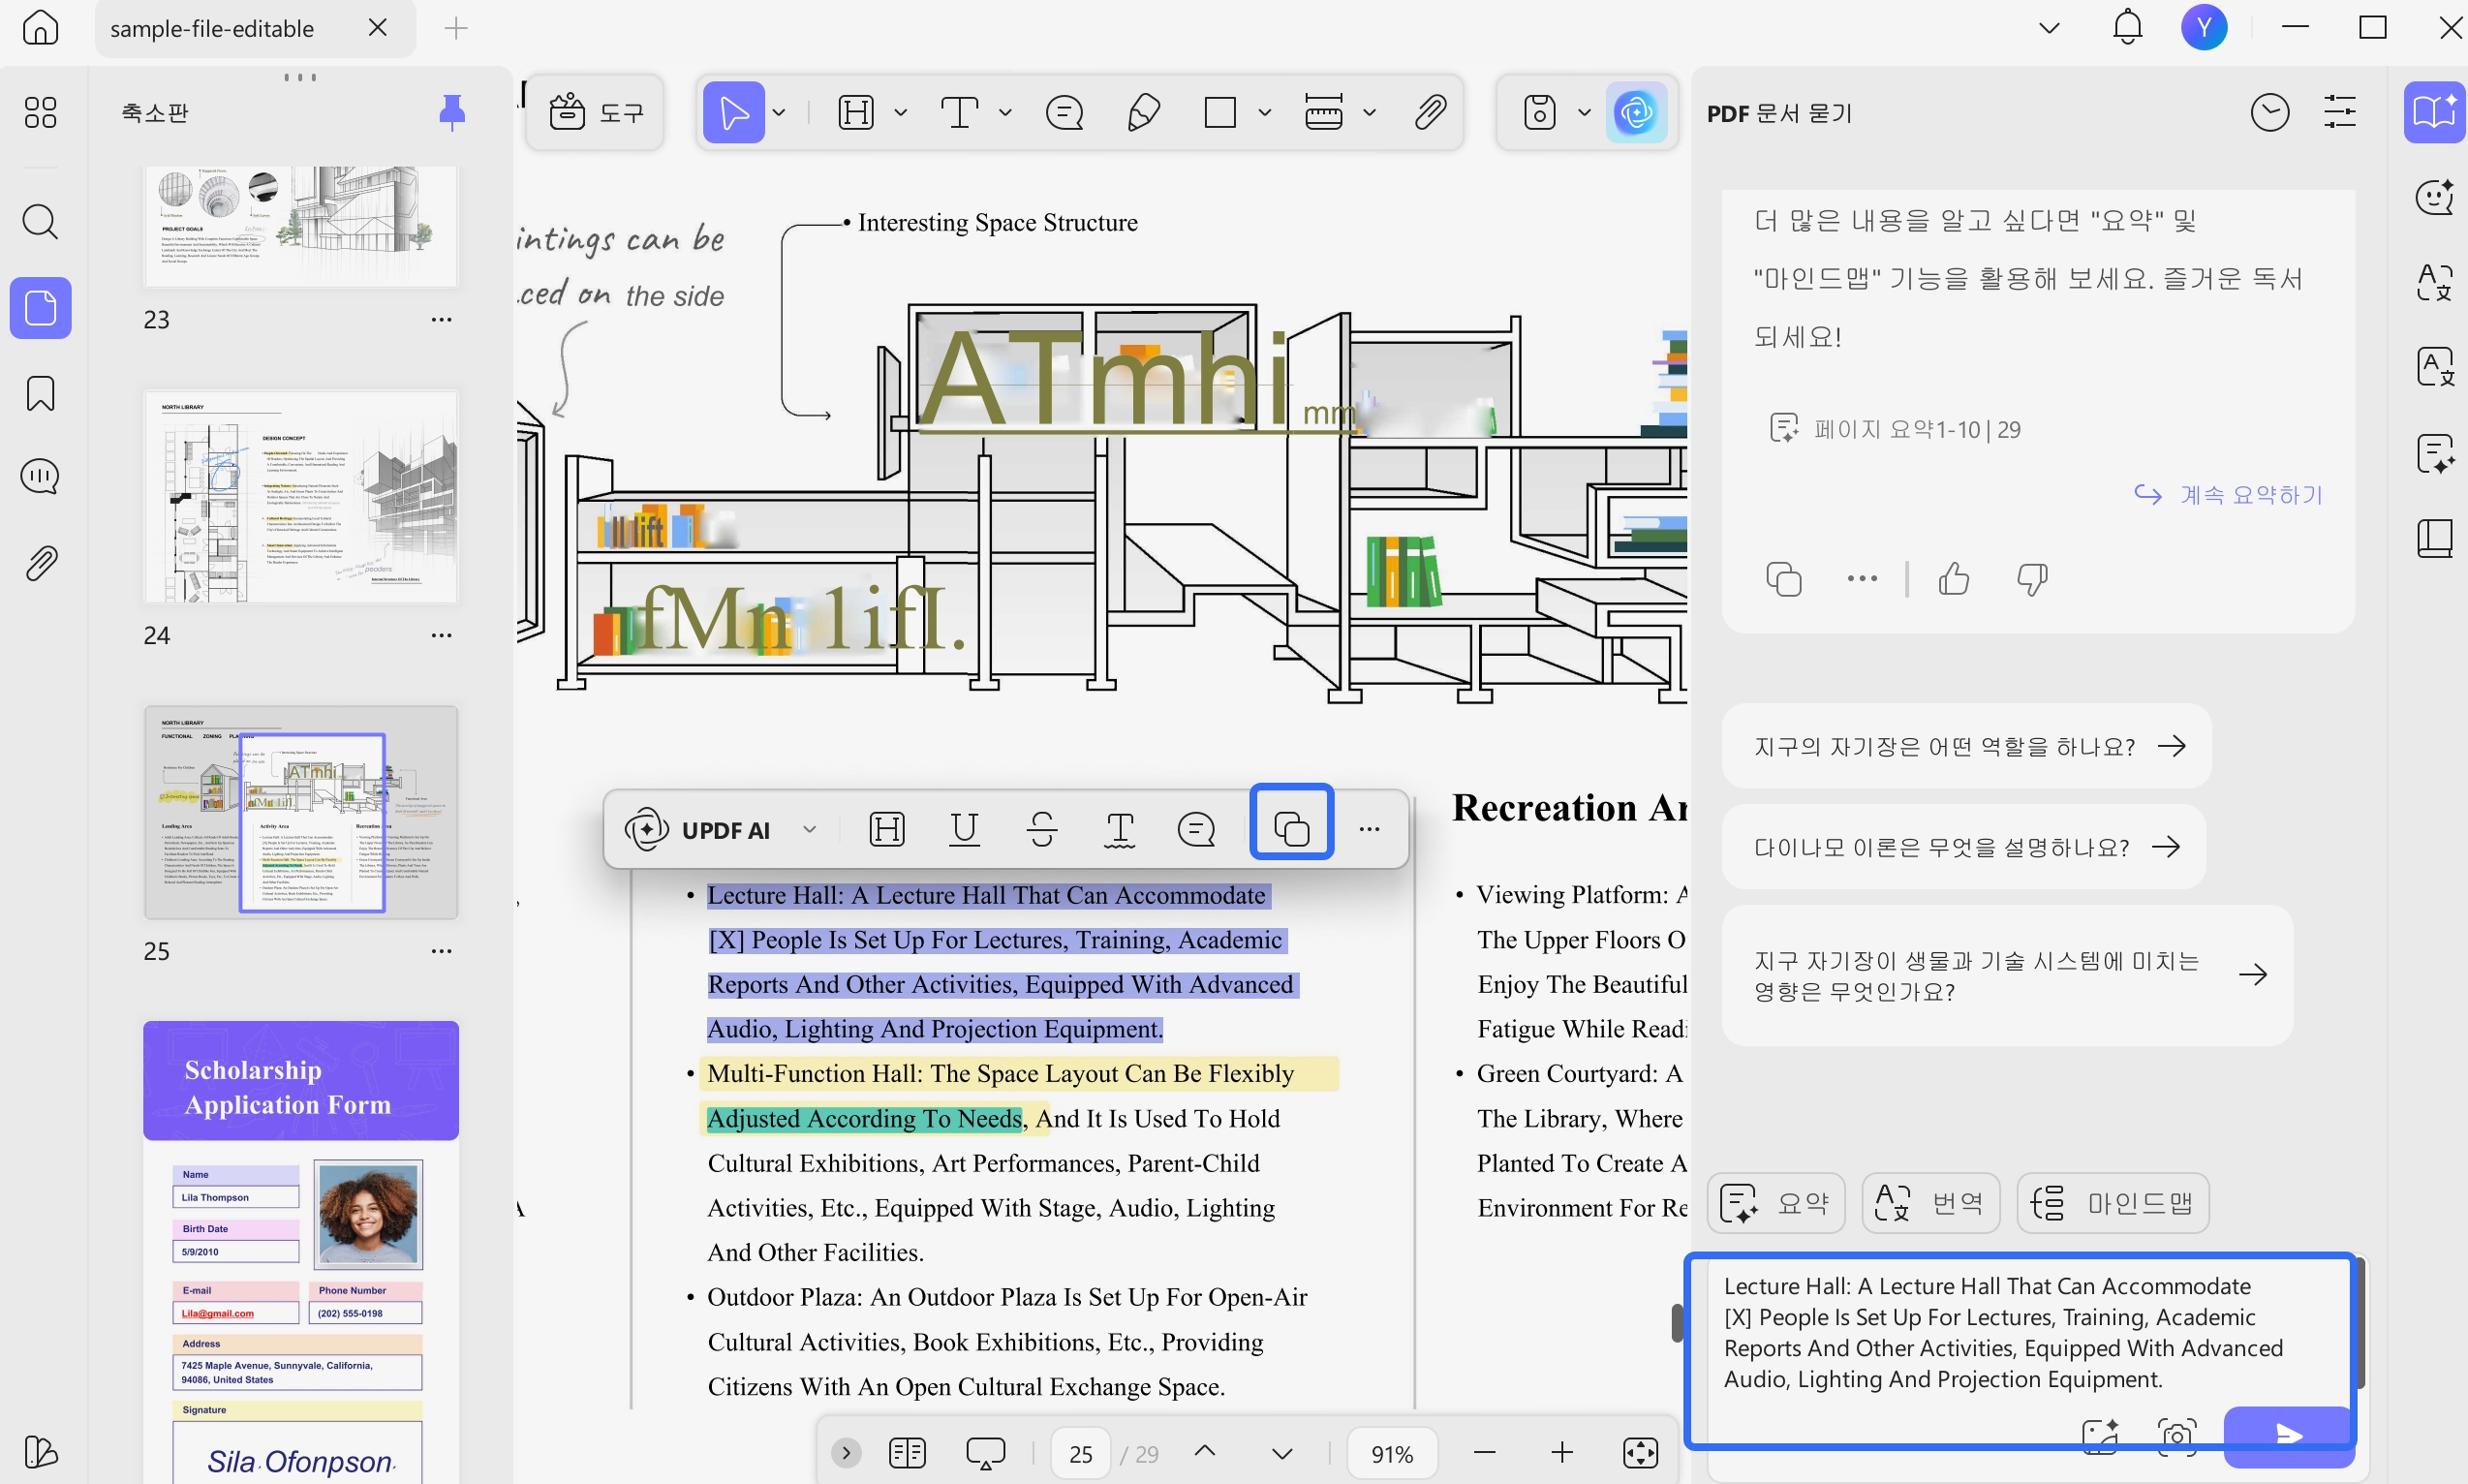The height and width of the screenshot is (1484, 2468).
Task: Open the summarize icon in the right sidebar
Action: 2435,453
